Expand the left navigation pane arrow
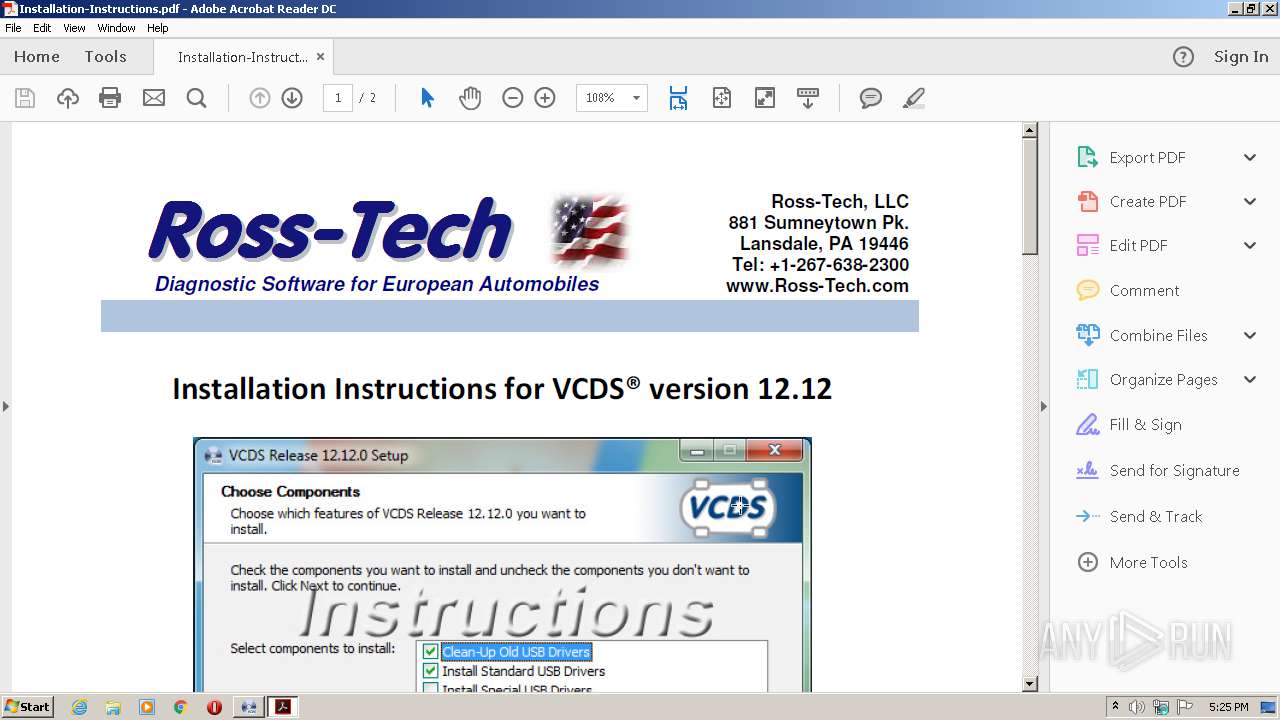 [x=6, y=406]
